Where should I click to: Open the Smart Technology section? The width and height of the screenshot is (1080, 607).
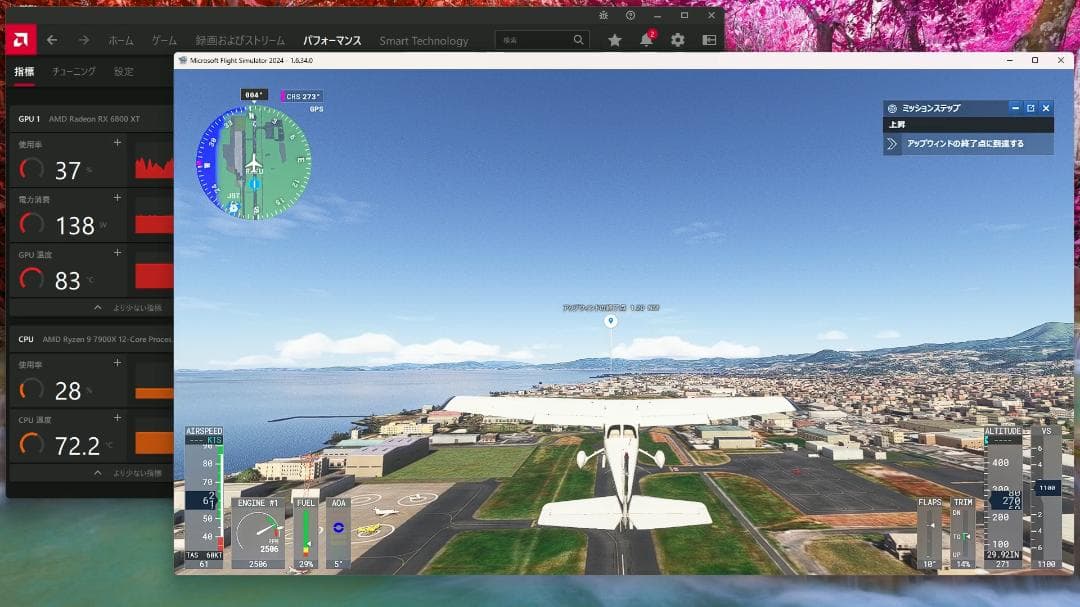tap(423, 41)
